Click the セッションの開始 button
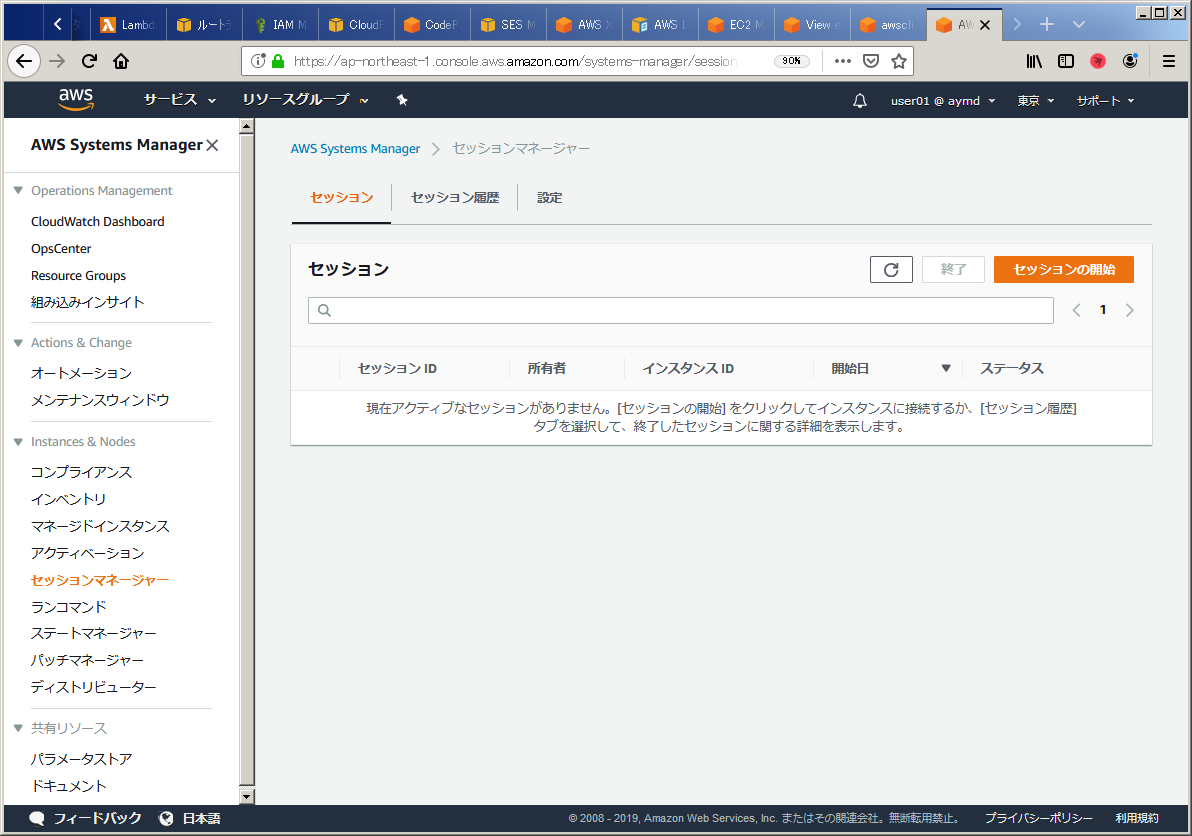 pos(1064,270)
